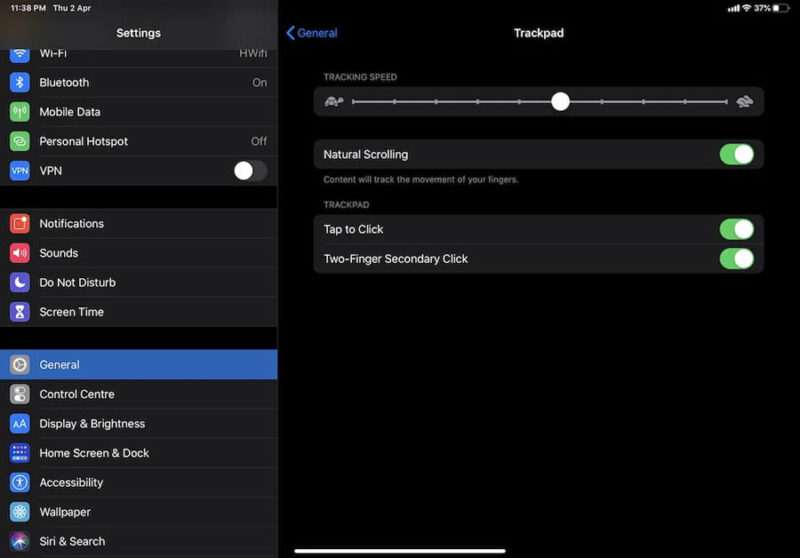Image resolution: width=800 pixels, height=558 pixels.
Task: Toggle Two-Finger Secondary Click off
Action: pyautogui.click(x=736, y=259)
